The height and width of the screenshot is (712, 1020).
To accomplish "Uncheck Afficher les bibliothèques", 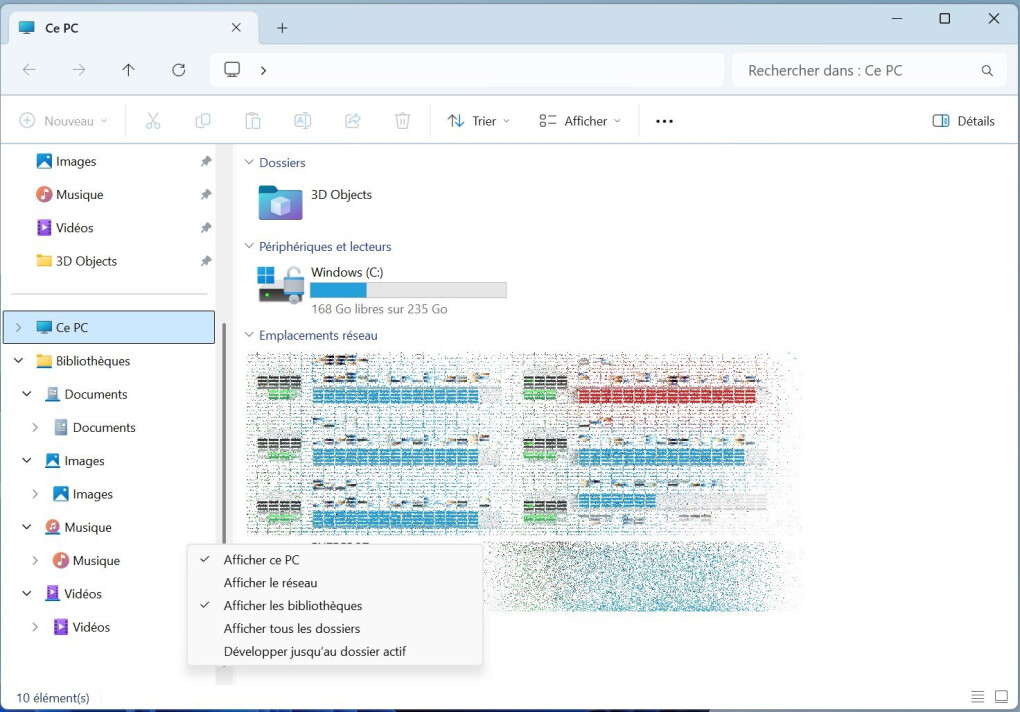I will (335, 605).
